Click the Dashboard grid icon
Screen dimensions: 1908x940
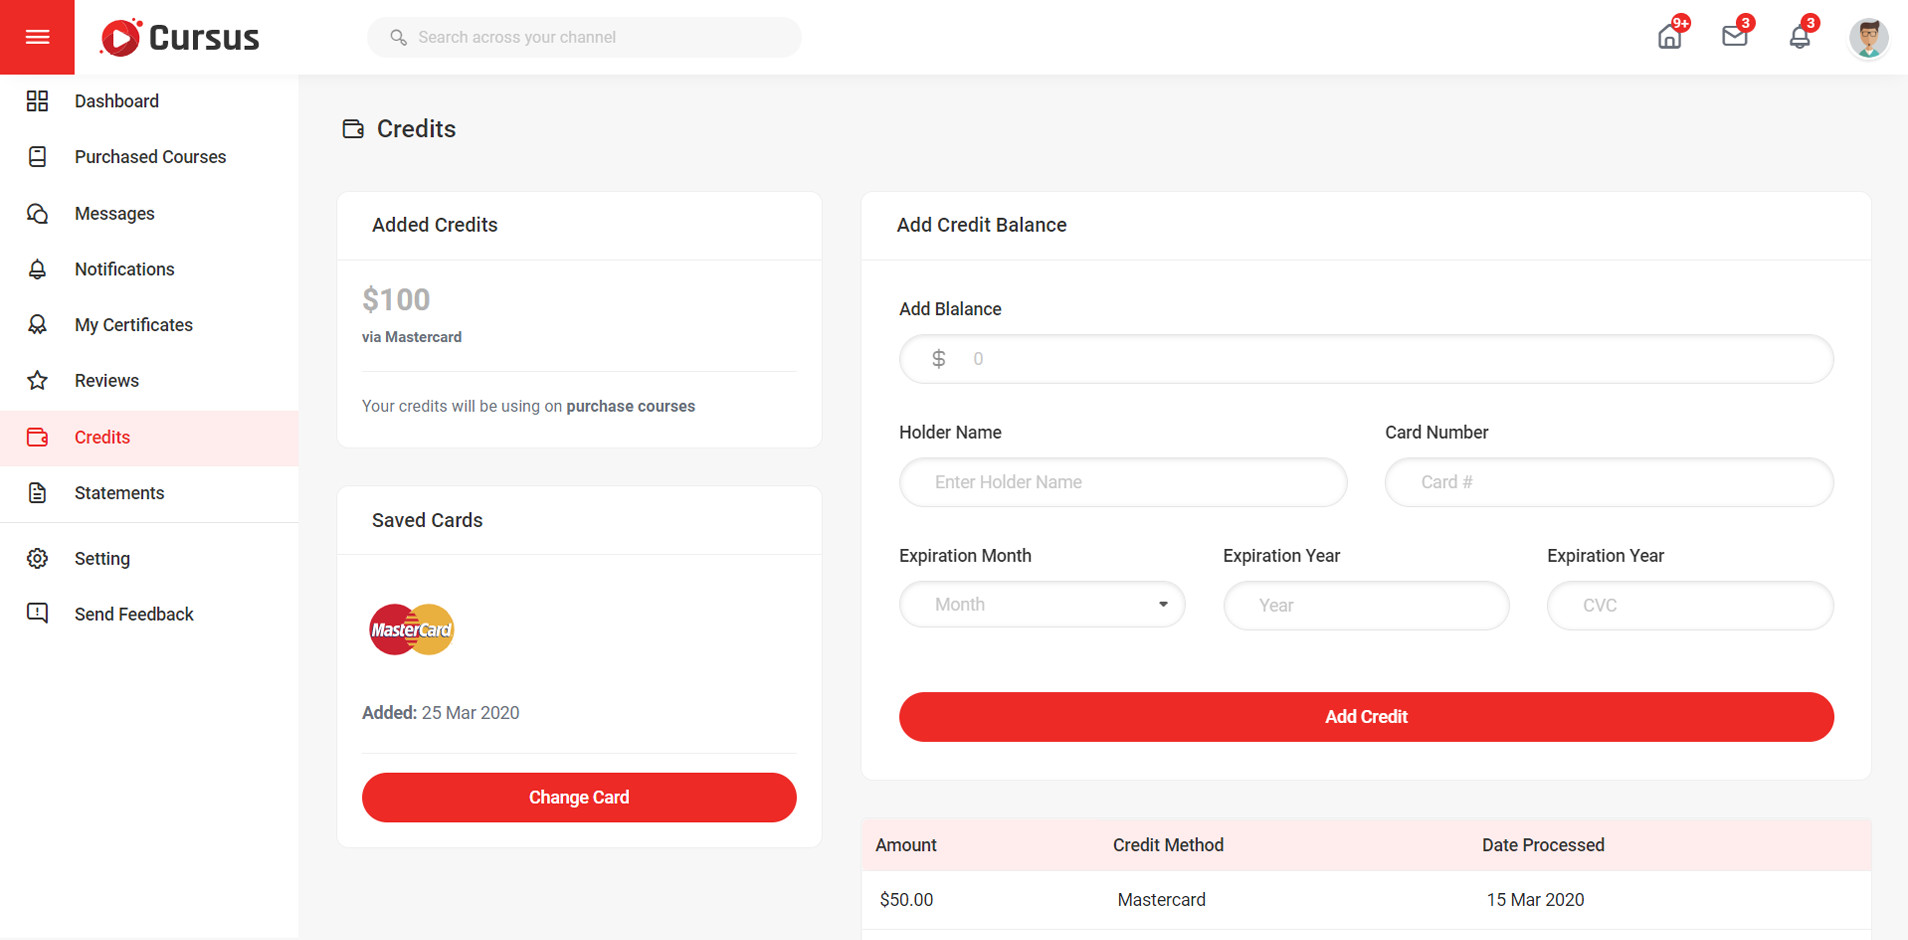[37, 101]
